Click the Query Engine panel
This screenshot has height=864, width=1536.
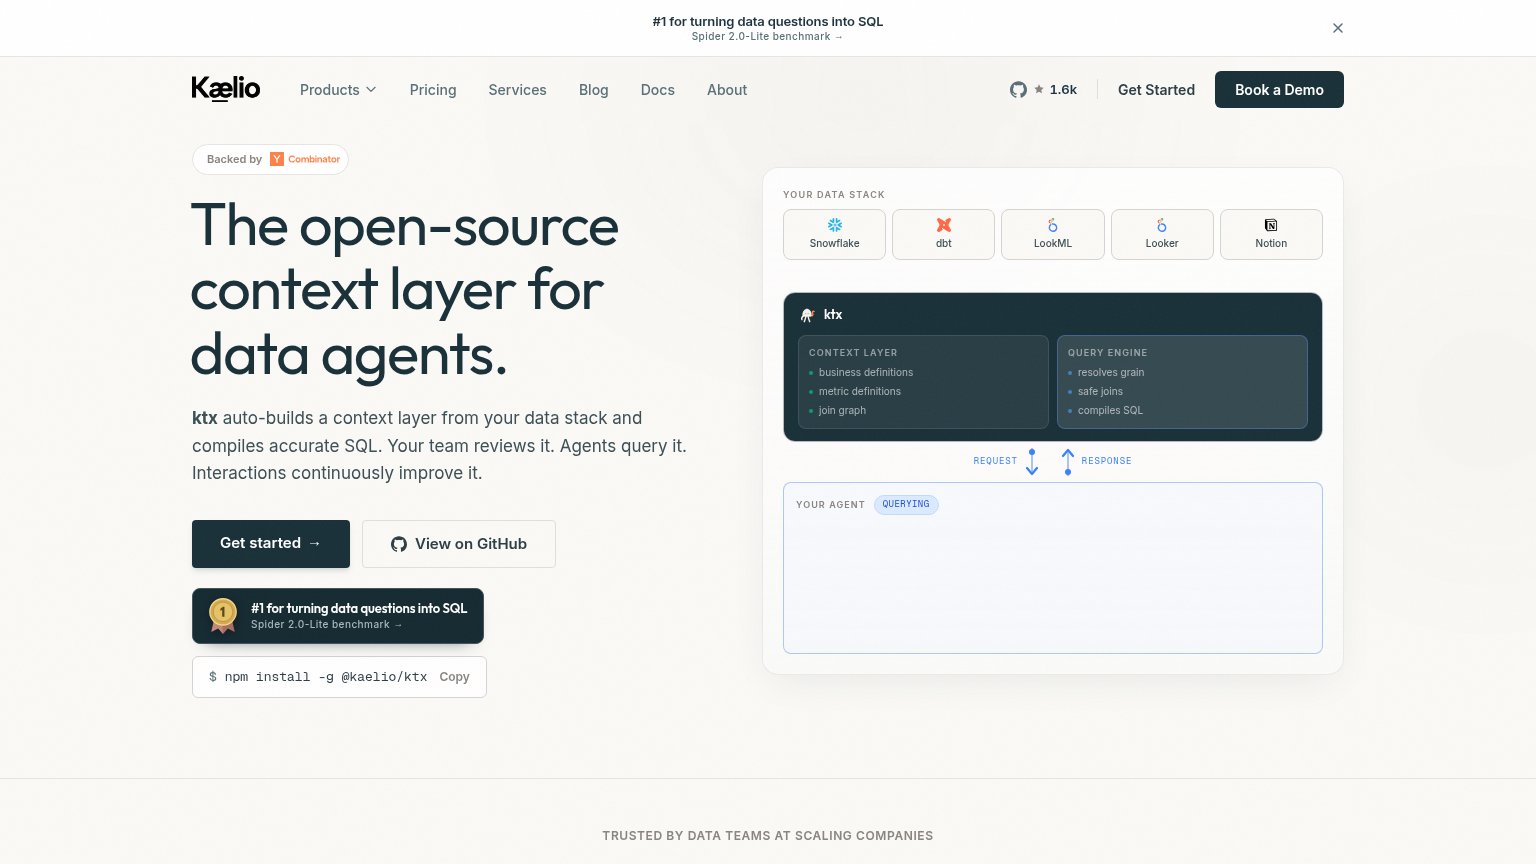click(x=1182, y=382)
